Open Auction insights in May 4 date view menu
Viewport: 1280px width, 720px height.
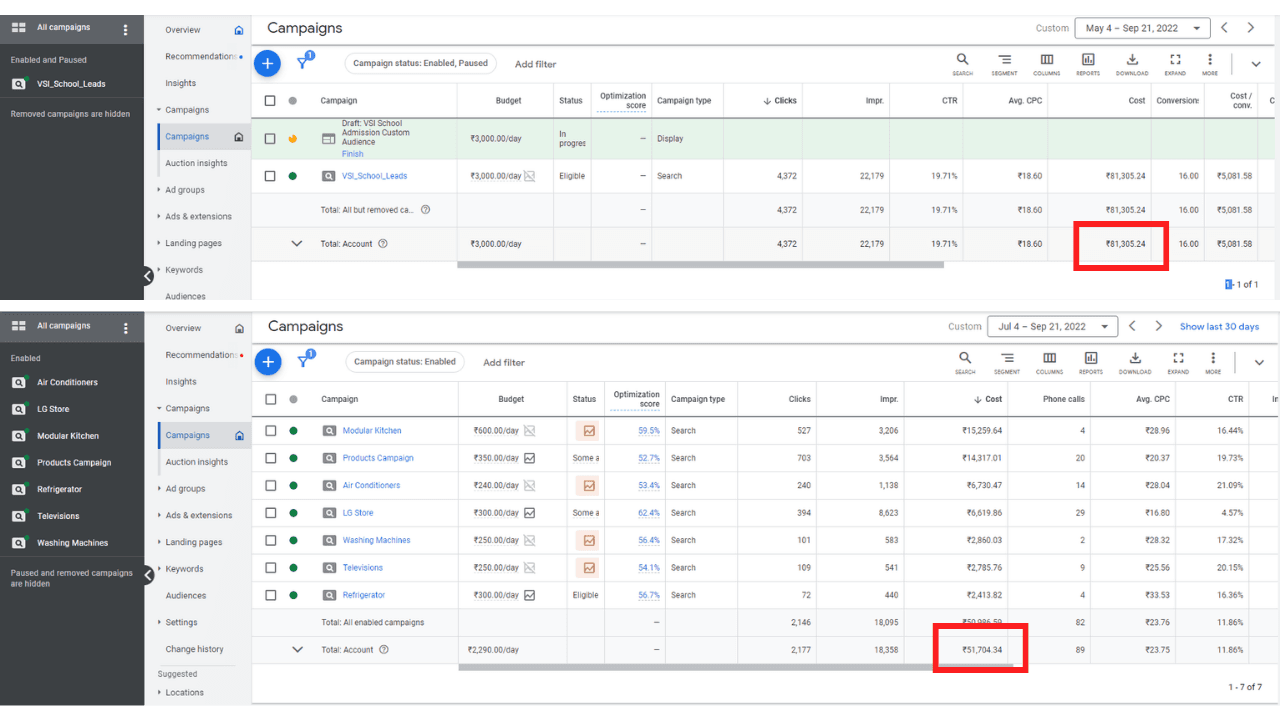tap(196, 163)
